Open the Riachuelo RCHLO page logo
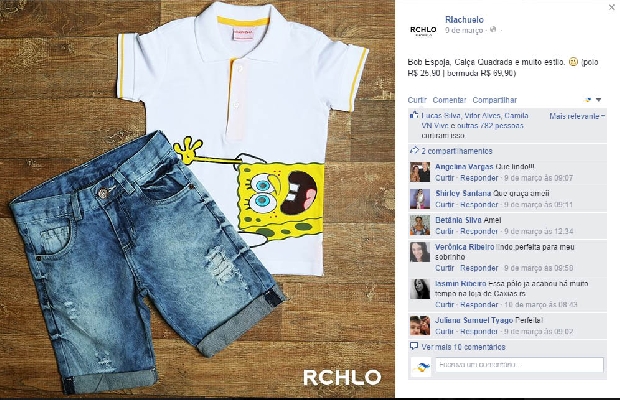This screenshot has height=400, width=620. [423, 30]
